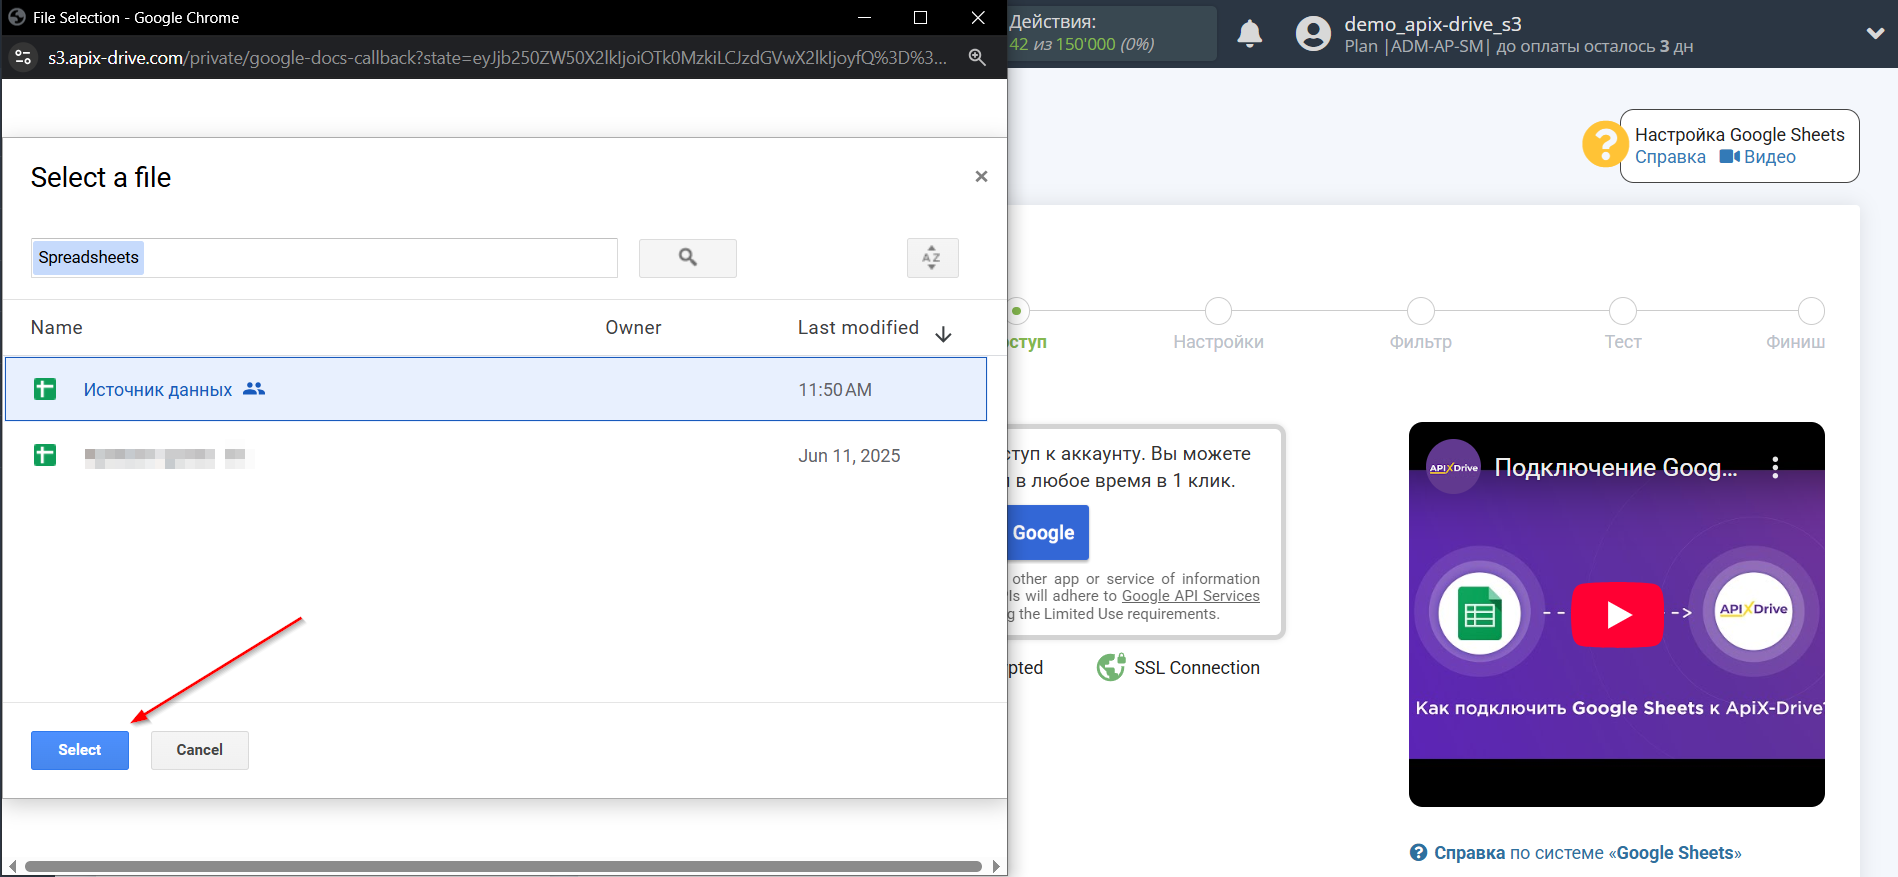The width and height of the screenshot is (1898, 877).
Task: Go to the Финиш step
Action: coord(1795,342)
